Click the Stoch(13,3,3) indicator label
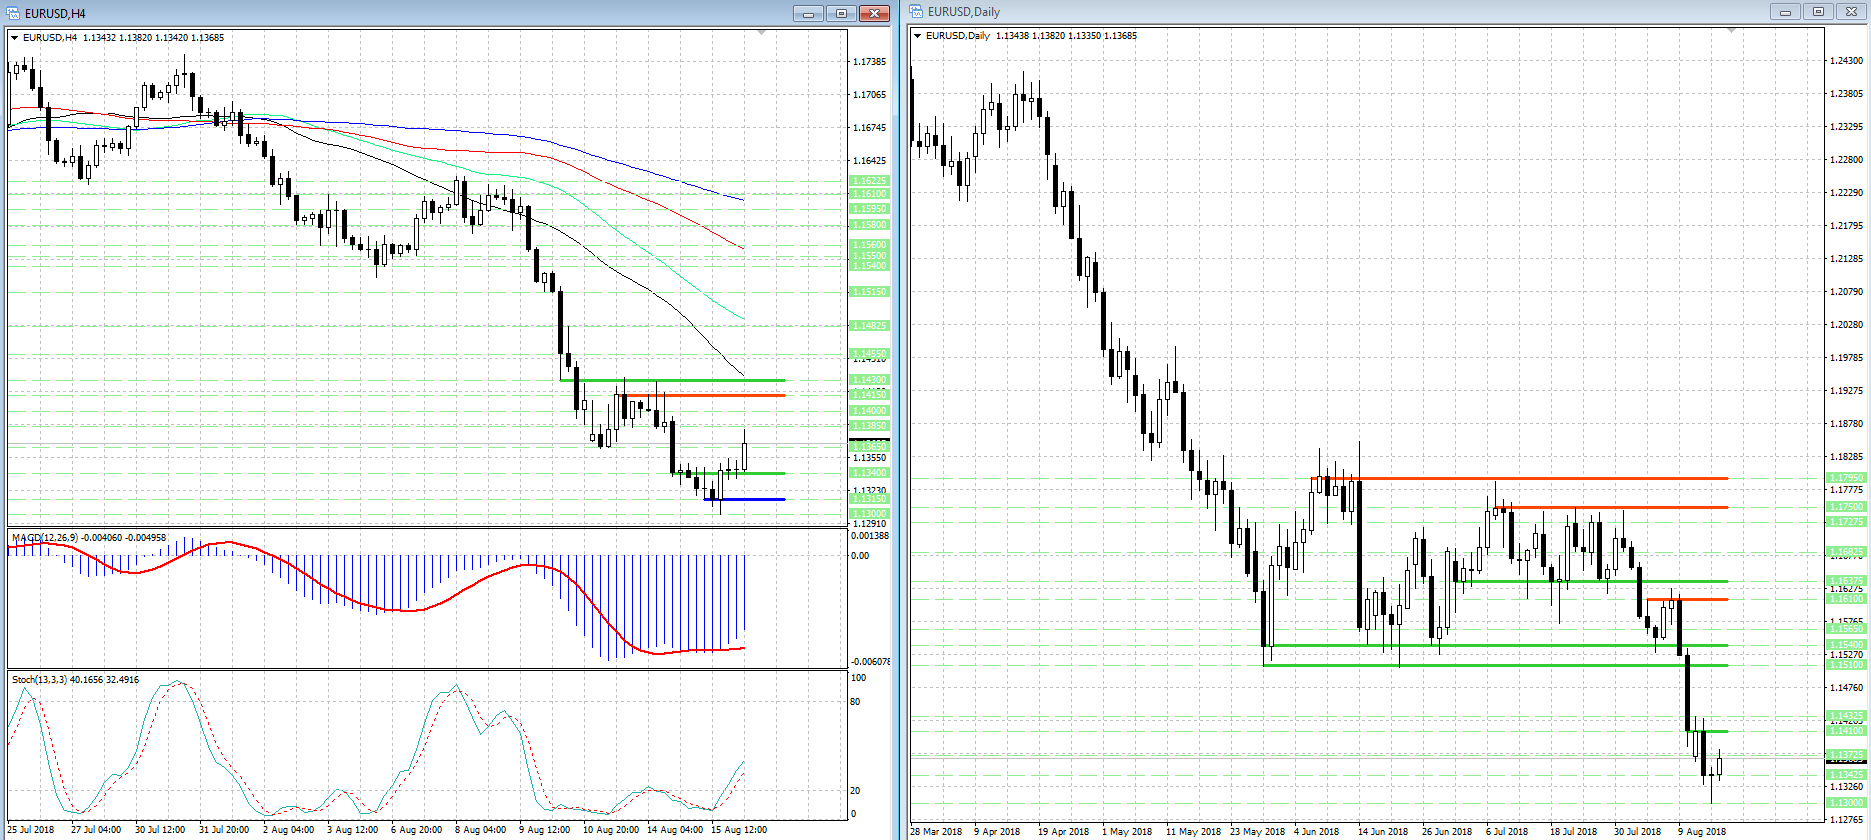 39,680
